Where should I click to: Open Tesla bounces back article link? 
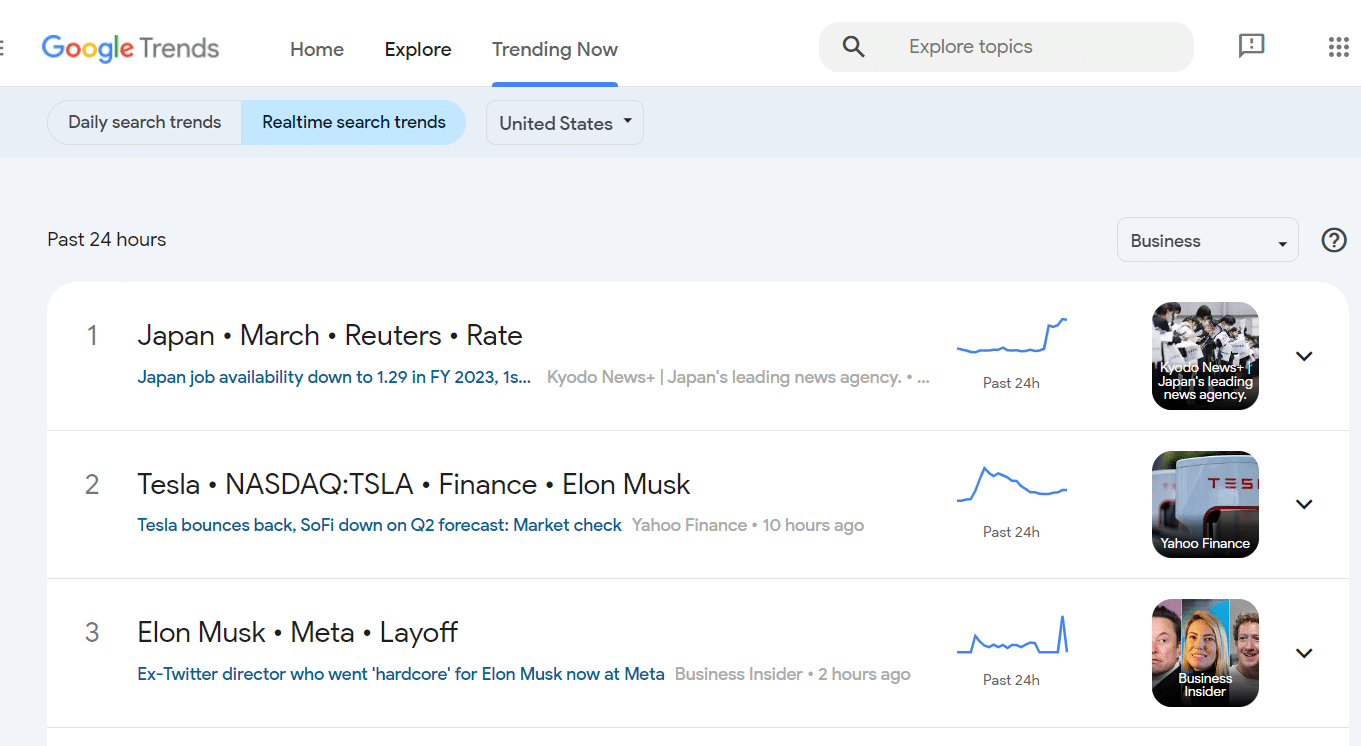click(379, 525)
